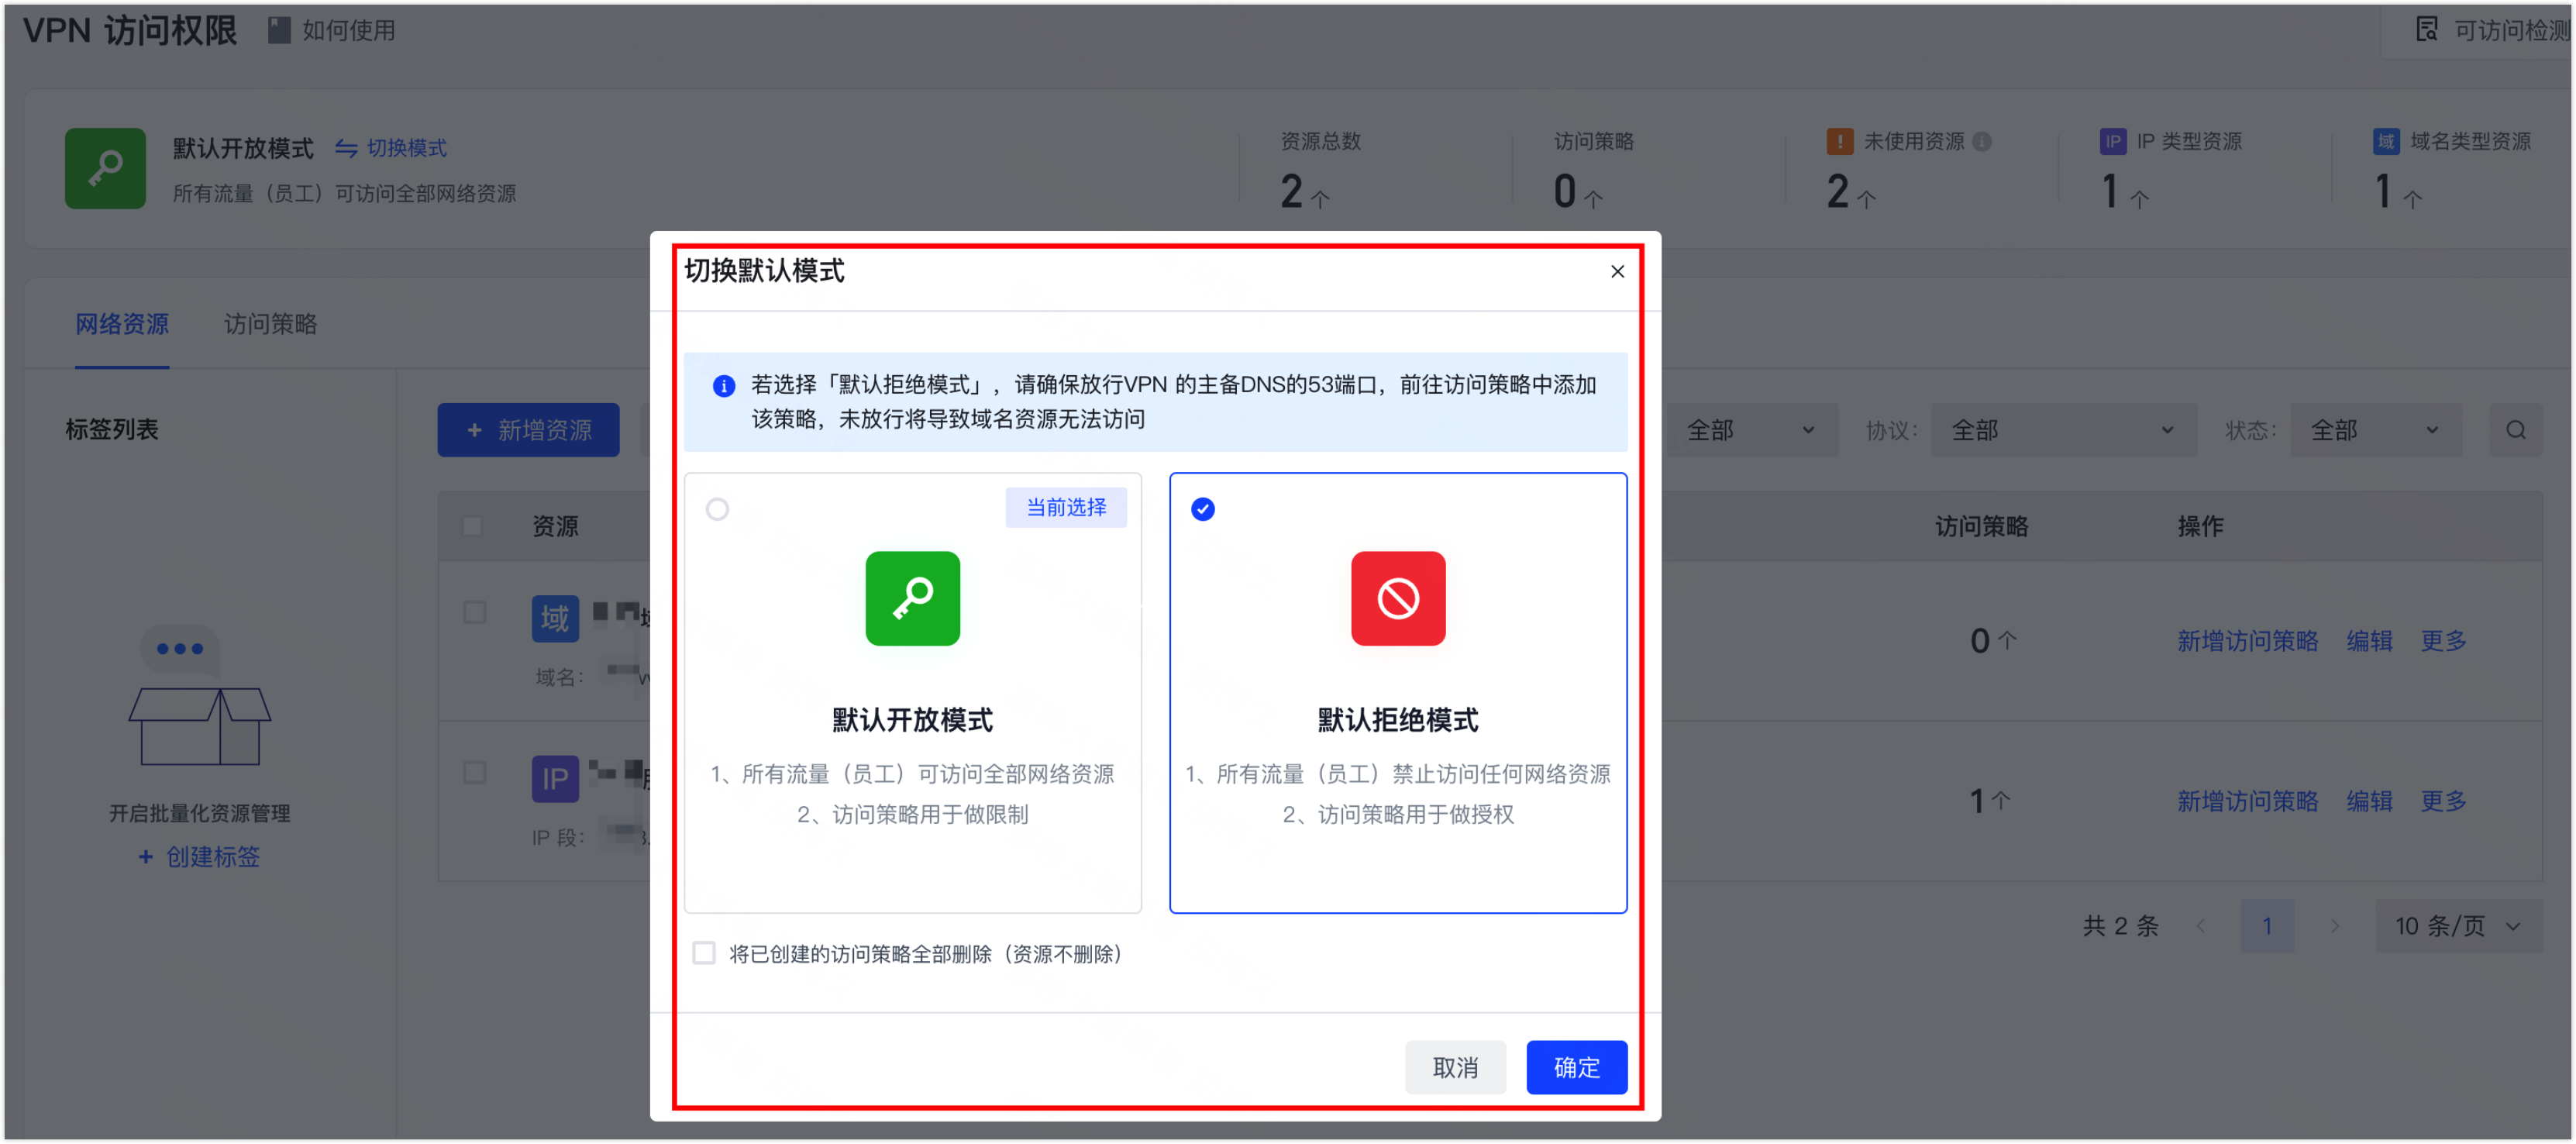2576x1144 pixels.
Task: Switch to the 网络资源 tab
Action: coord(122,323)
